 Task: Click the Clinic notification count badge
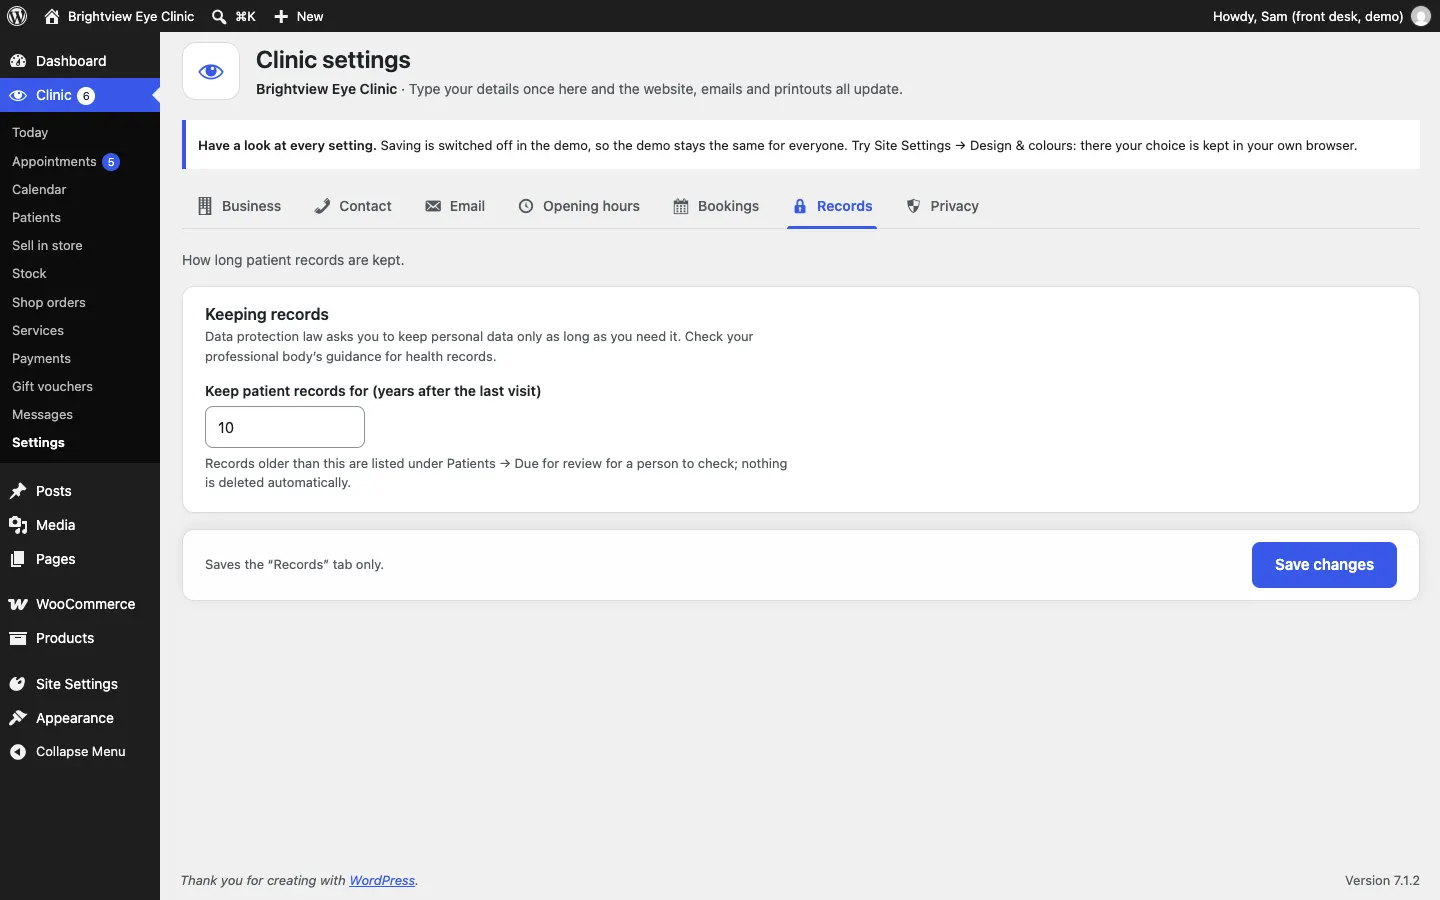[86, 96]
